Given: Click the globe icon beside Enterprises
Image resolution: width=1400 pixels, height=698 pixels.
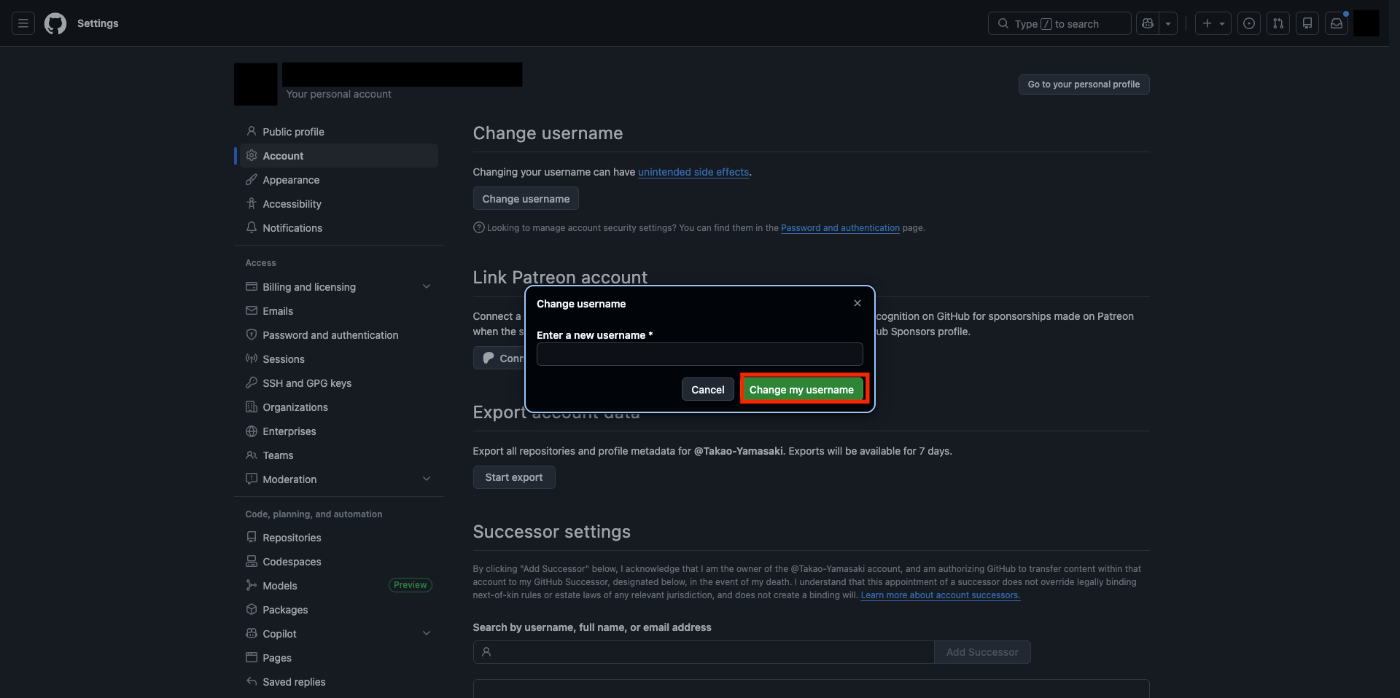Looking at the screenshot, I should pos(252,431).
